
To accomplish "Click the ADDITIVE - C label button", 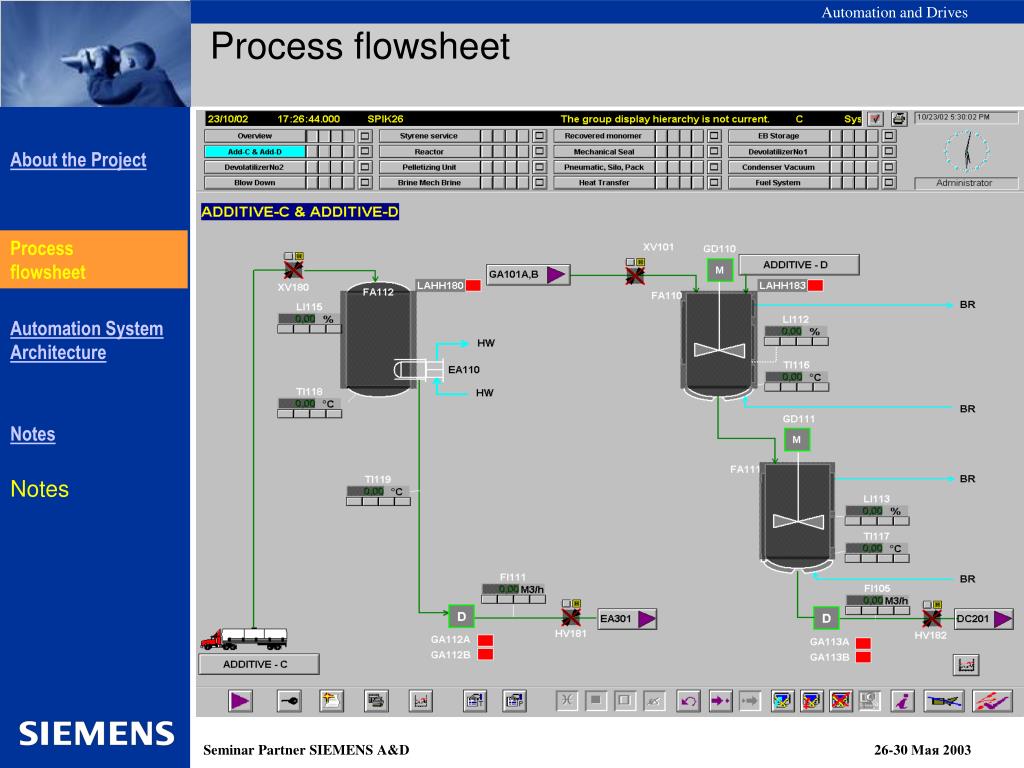I will coord(259,664).
